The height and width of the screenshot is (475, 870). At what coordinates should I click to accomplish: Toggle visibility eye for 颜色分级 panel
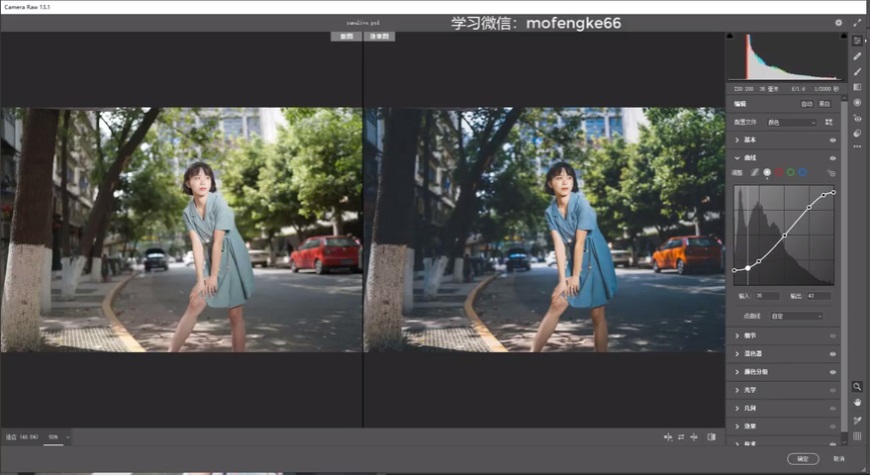[832, 372]
